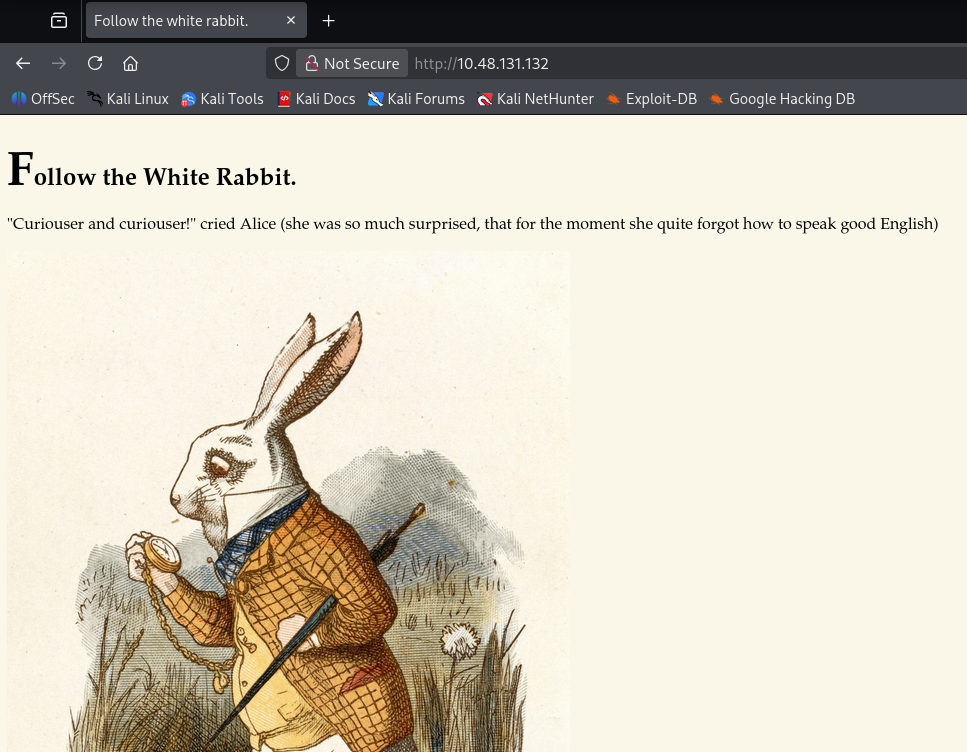The width and height of the screenshot is (967, 752).
Task: Click the back navigation arrow
Action: point(23,63)
